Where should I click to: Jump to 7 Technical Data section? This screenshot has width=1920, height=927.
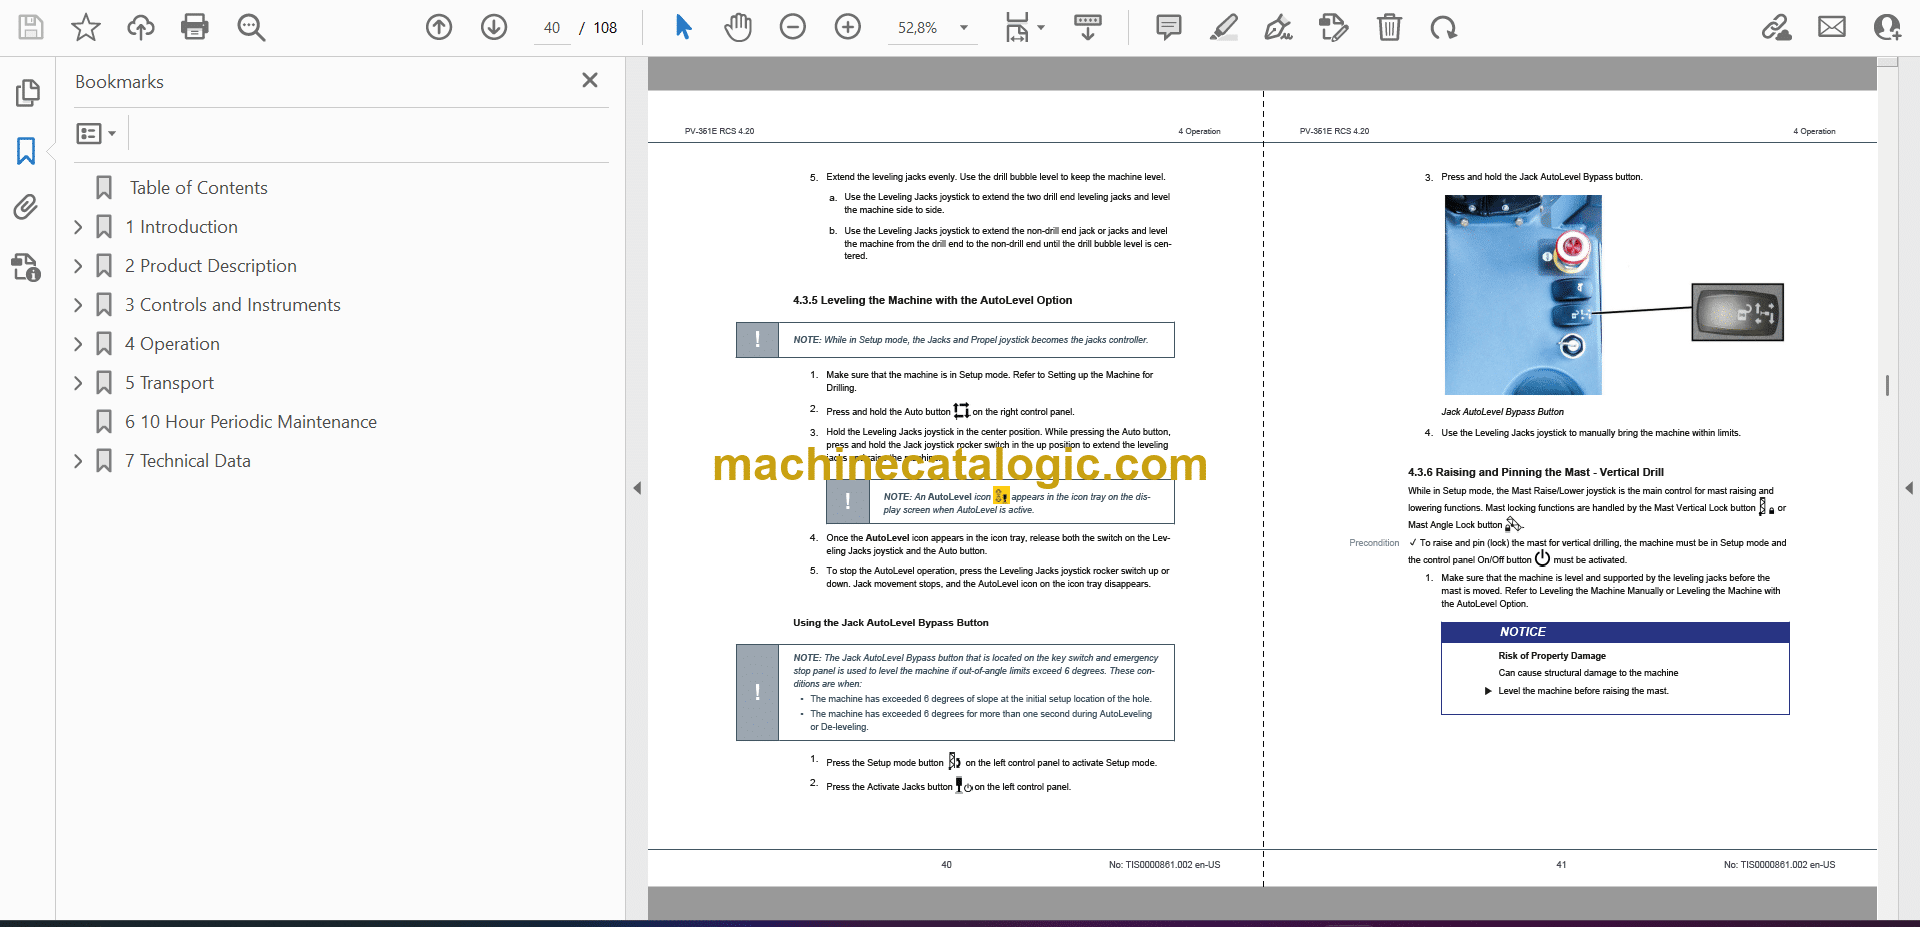[x=188, y=461]
